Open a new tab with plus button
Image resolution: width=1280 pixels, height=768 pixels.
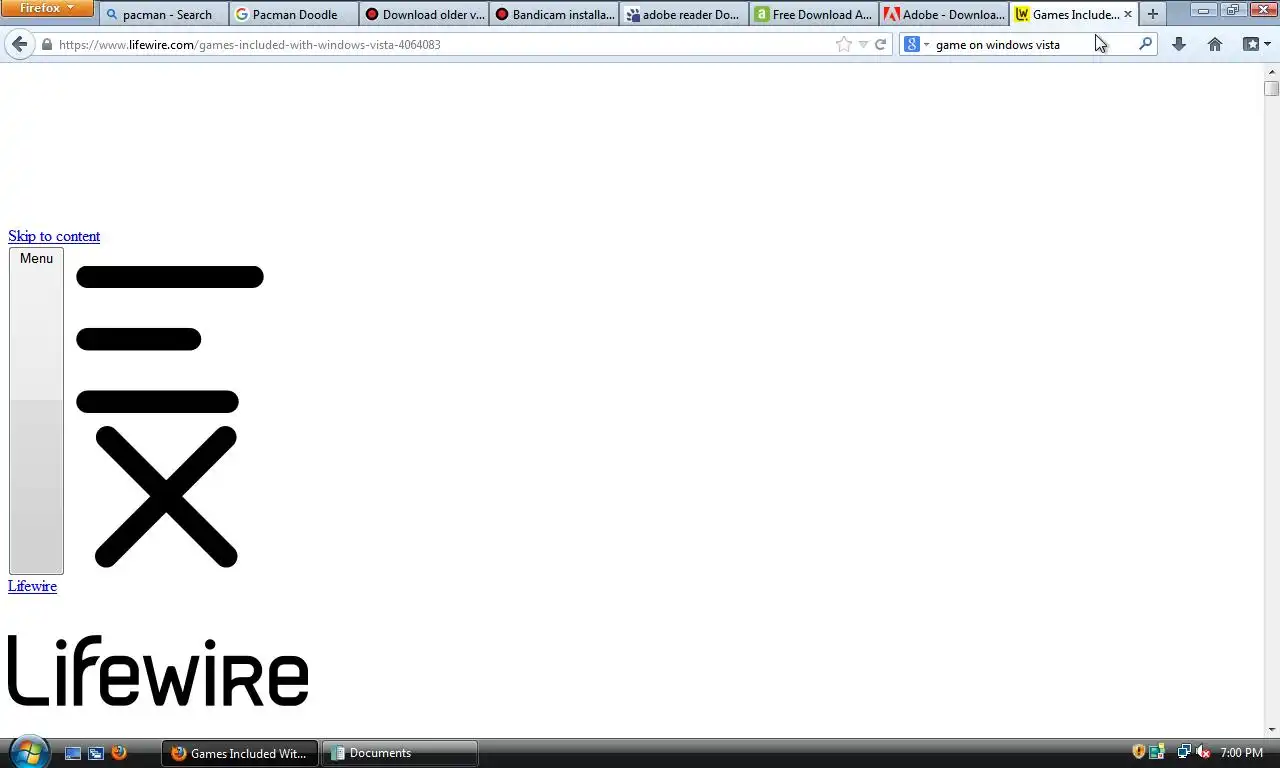pyautogui.click(x=1153, y=14)
